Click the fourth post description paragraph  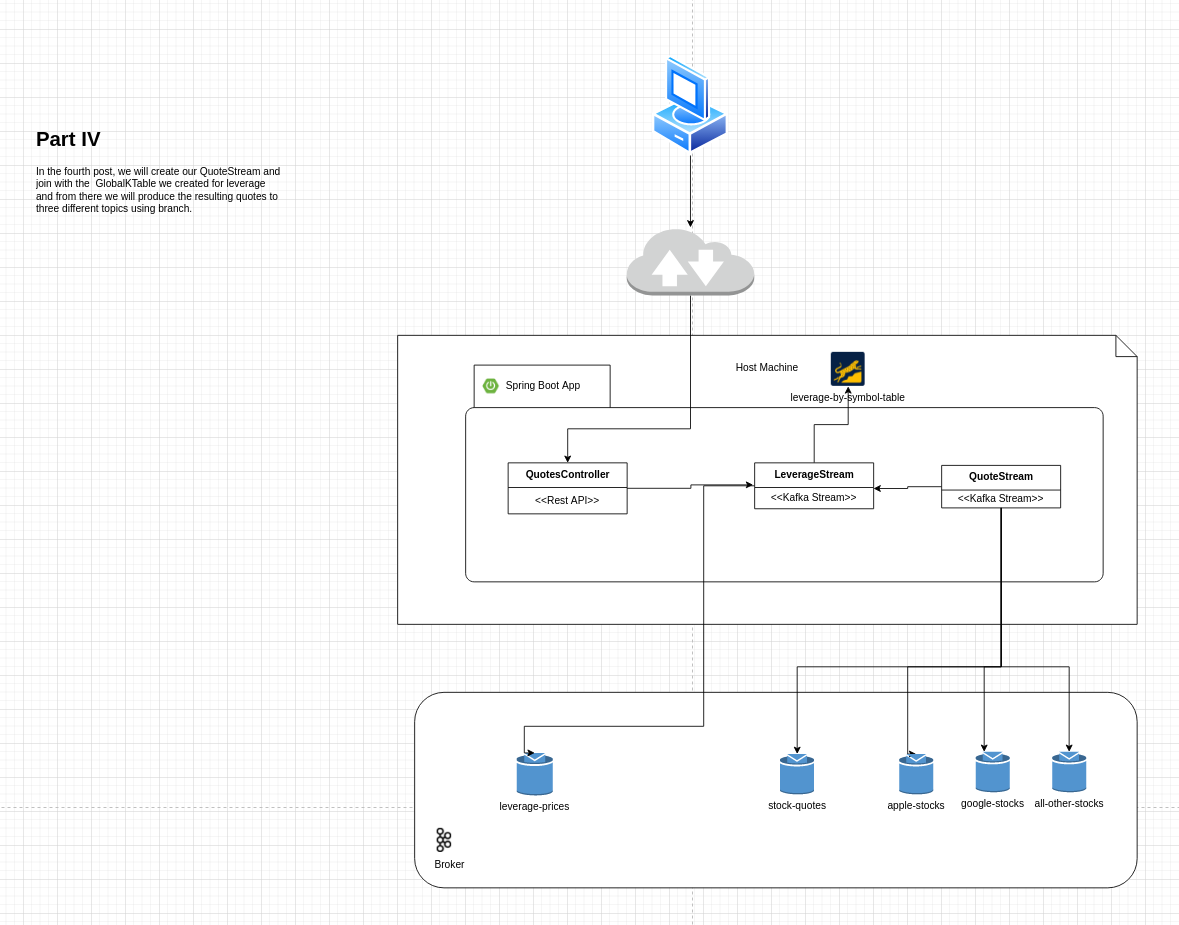[x=158, y=190]
